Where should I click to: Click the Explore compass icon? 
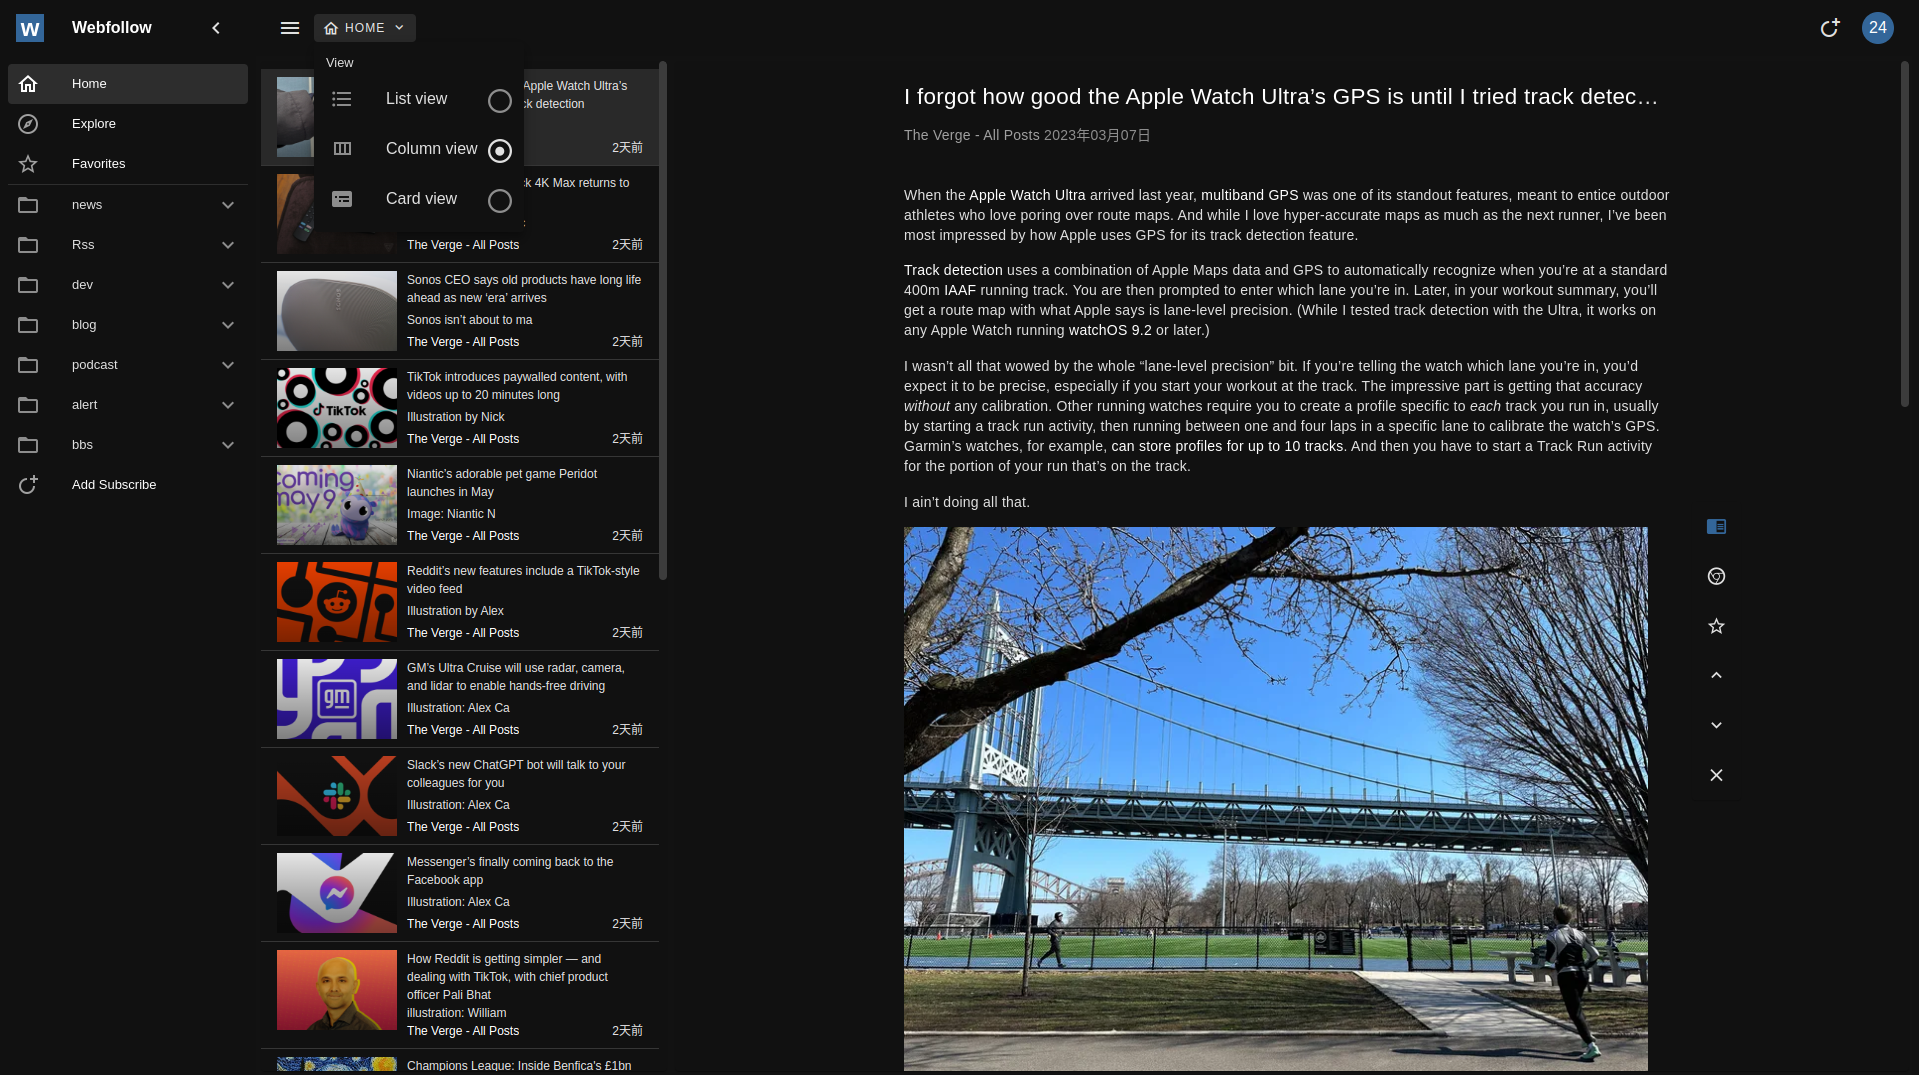[x=28, y=124]
